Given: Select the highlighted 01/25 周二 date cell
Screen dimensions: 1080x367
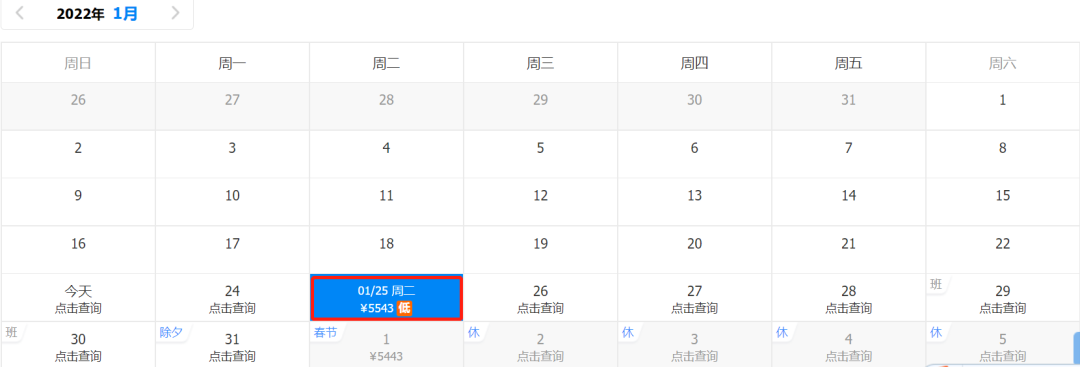Looking at the screenshot, I should tap(386, 298).
